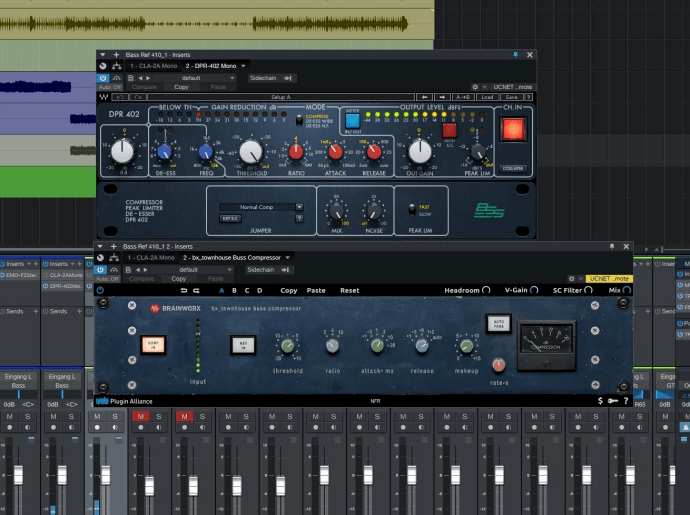Open the gear settings icon in DPR-402 window
The width and height of the screenshot is (690, 515).
click(x=475, y=87)
